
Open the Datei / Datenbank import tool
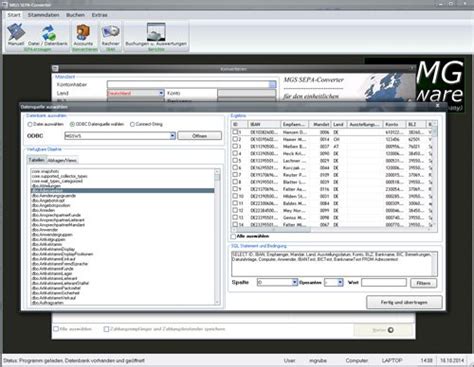point(48,35)
